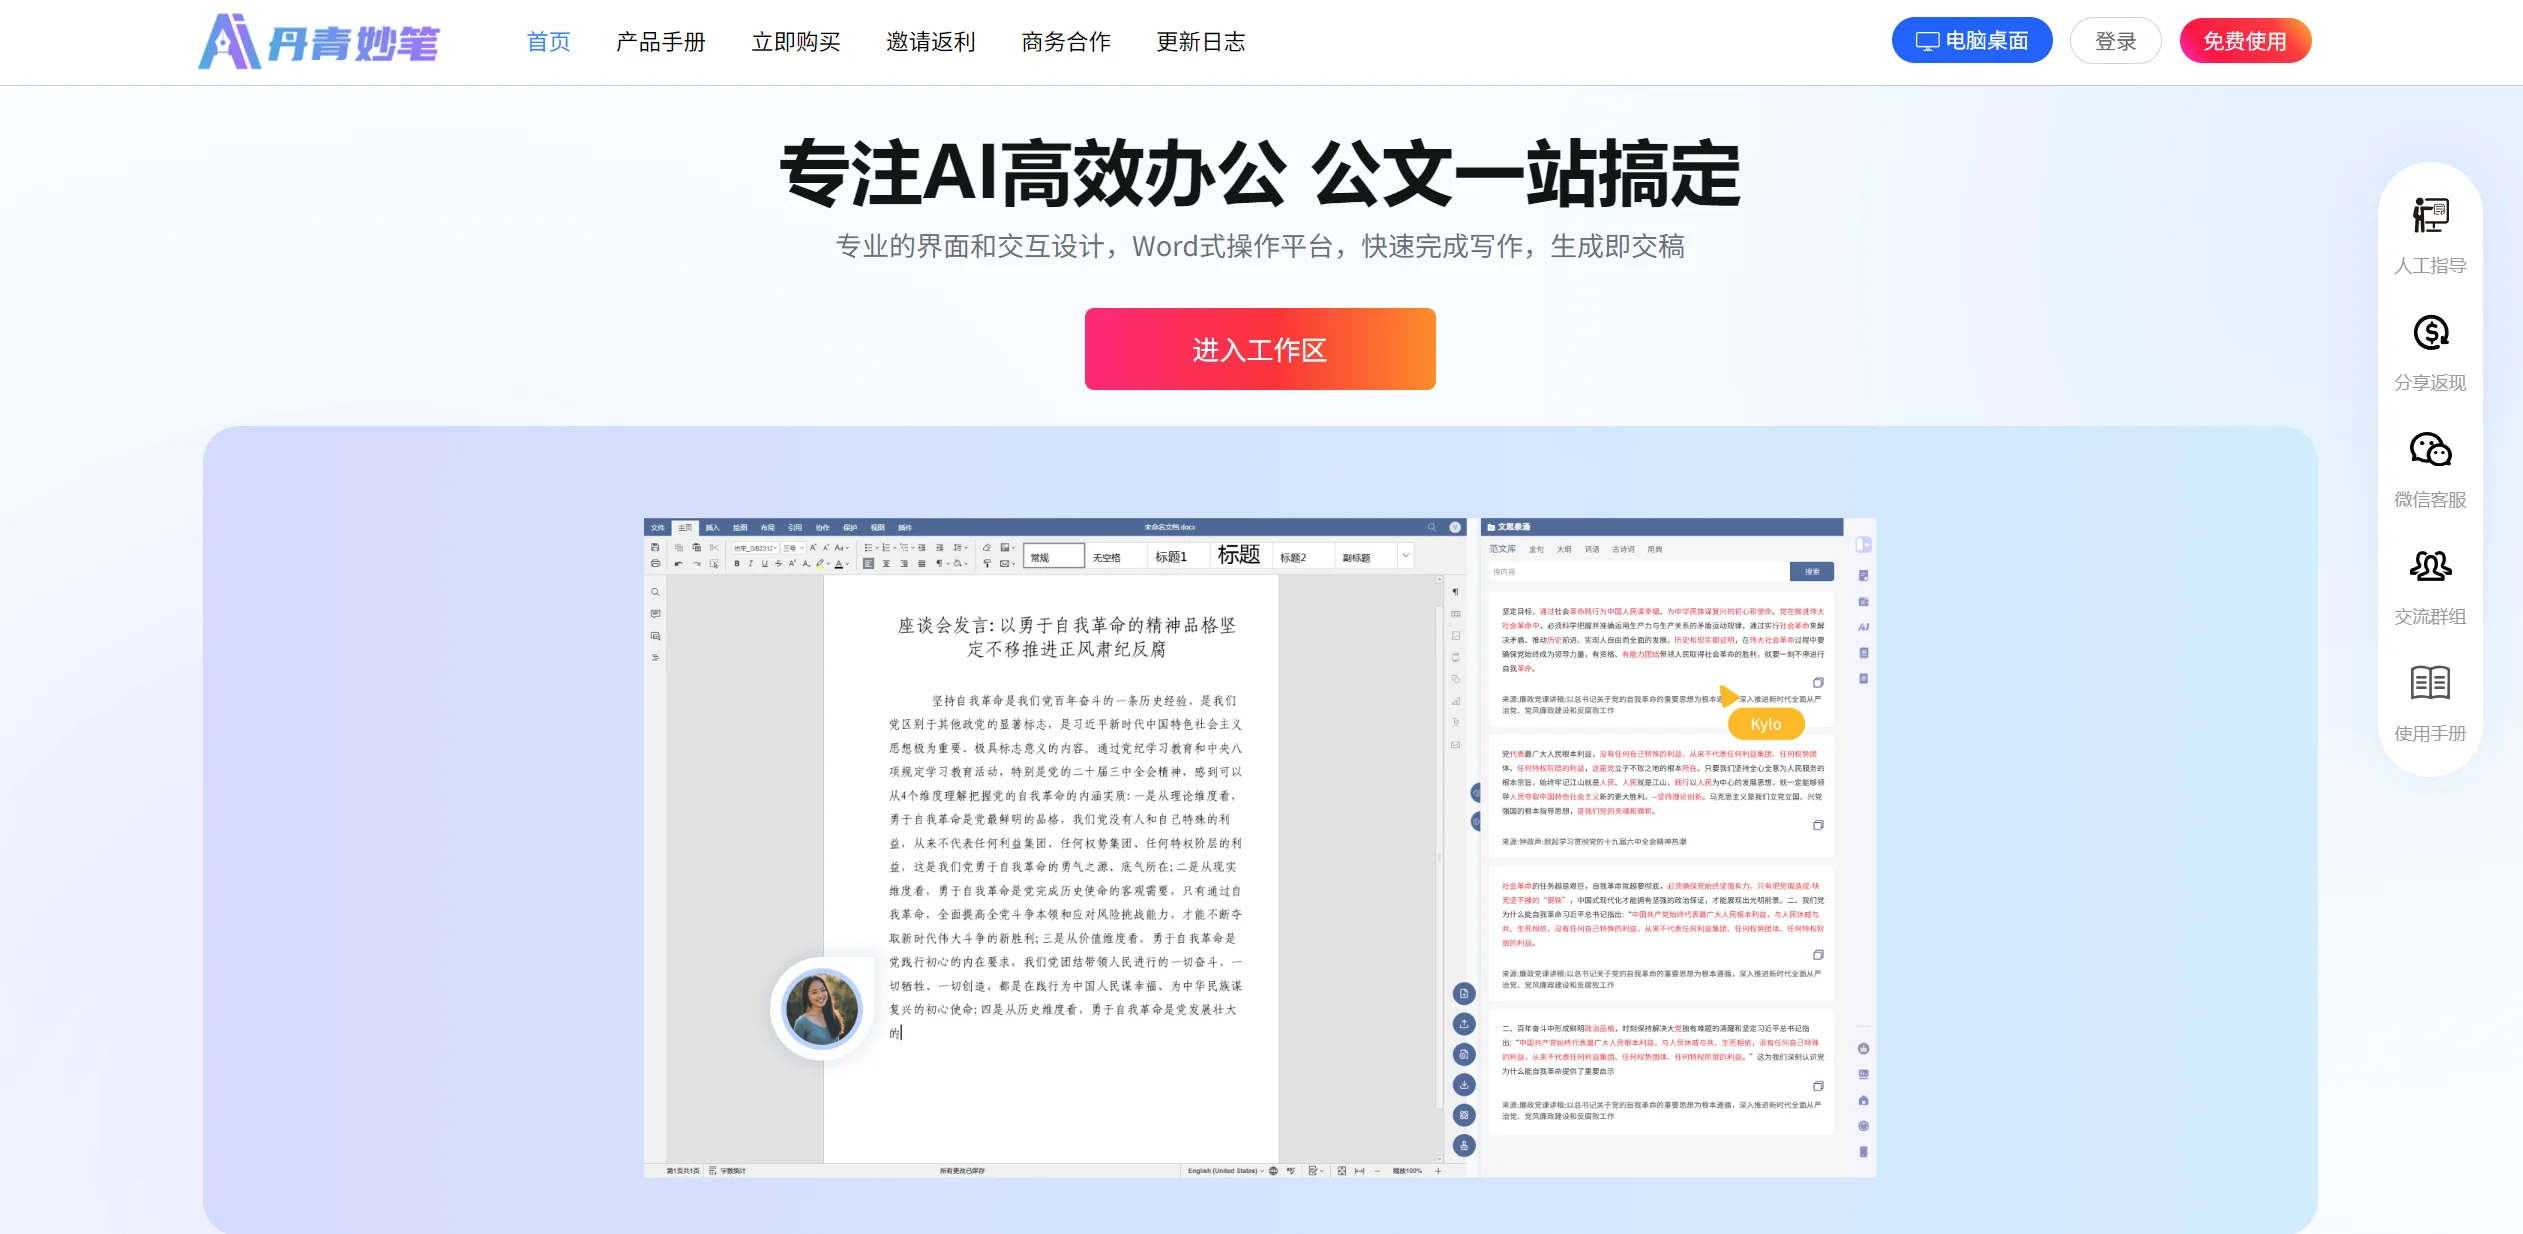The width and height of the screenshot is (2523, 1234).
Task: Select the 古诗词 tab in the panel
Action: 1623,549
